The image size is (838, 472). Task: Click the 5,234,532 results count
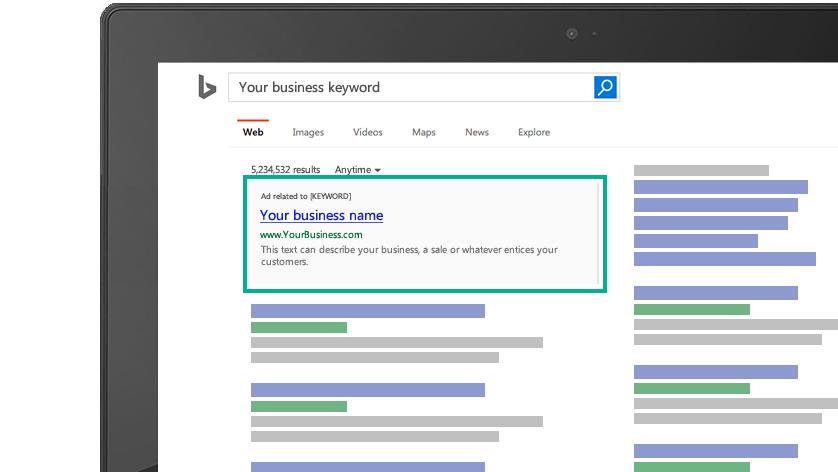coord(286,170)
